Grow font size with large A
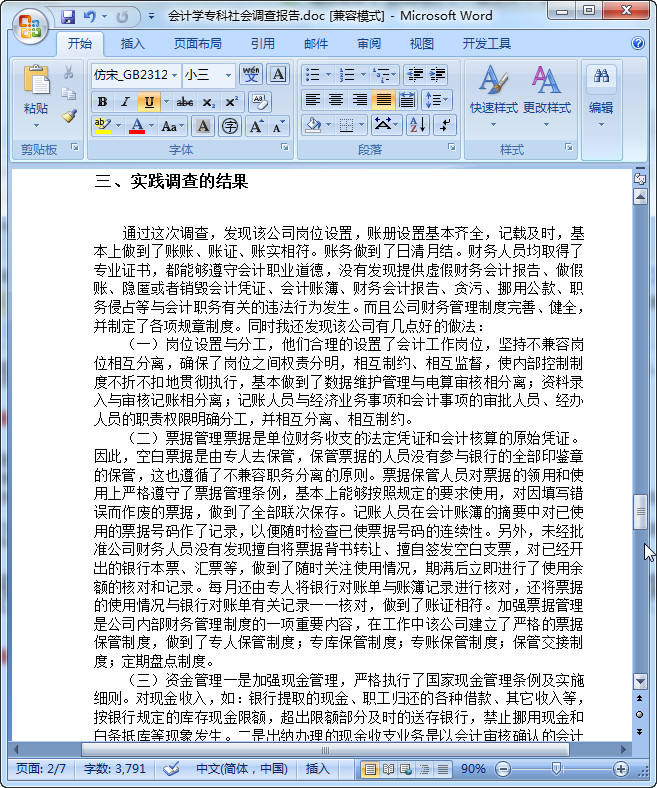The height and width of the screenshot is (788, 657). [255, 126]
